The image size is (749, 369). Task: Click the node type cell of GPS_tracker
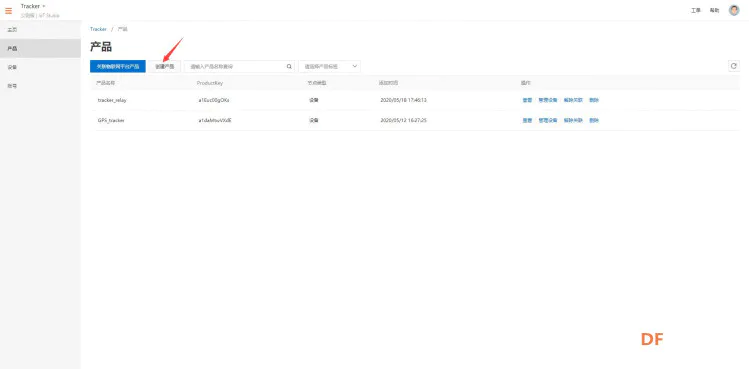pyautogui.click(x=313, y=120)
